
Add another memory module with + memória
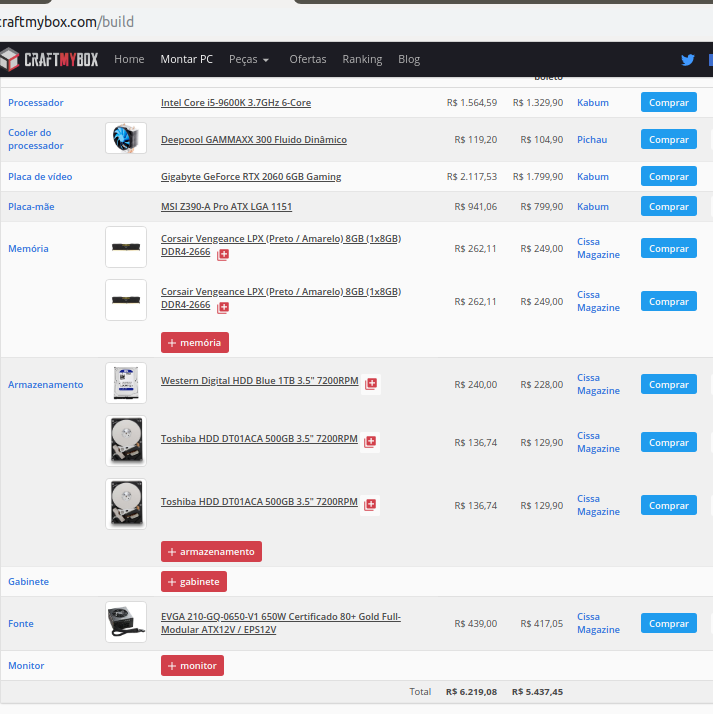point(195,342)
